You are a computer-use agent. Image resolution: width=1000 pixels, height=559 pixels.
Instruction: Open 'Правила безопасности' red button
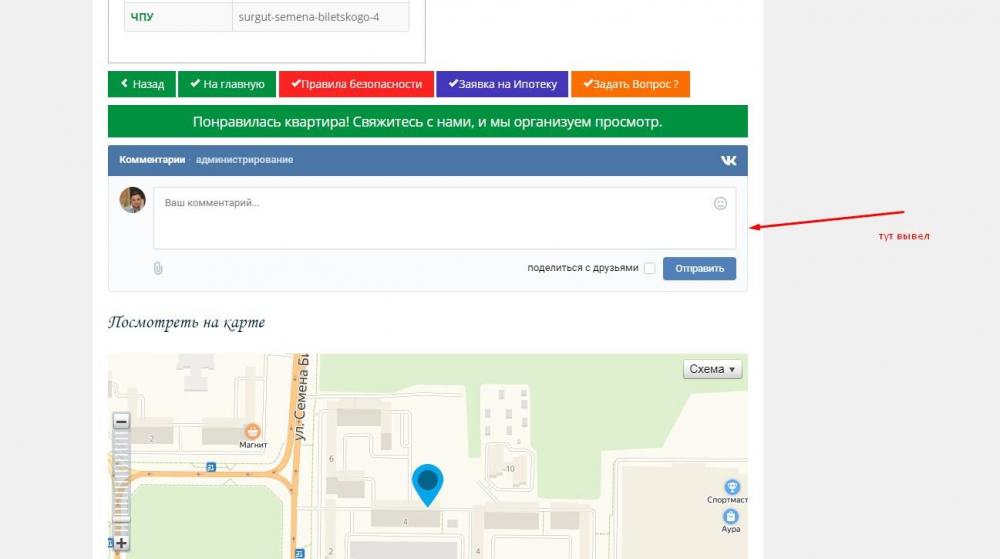click(x=356, y=85)
